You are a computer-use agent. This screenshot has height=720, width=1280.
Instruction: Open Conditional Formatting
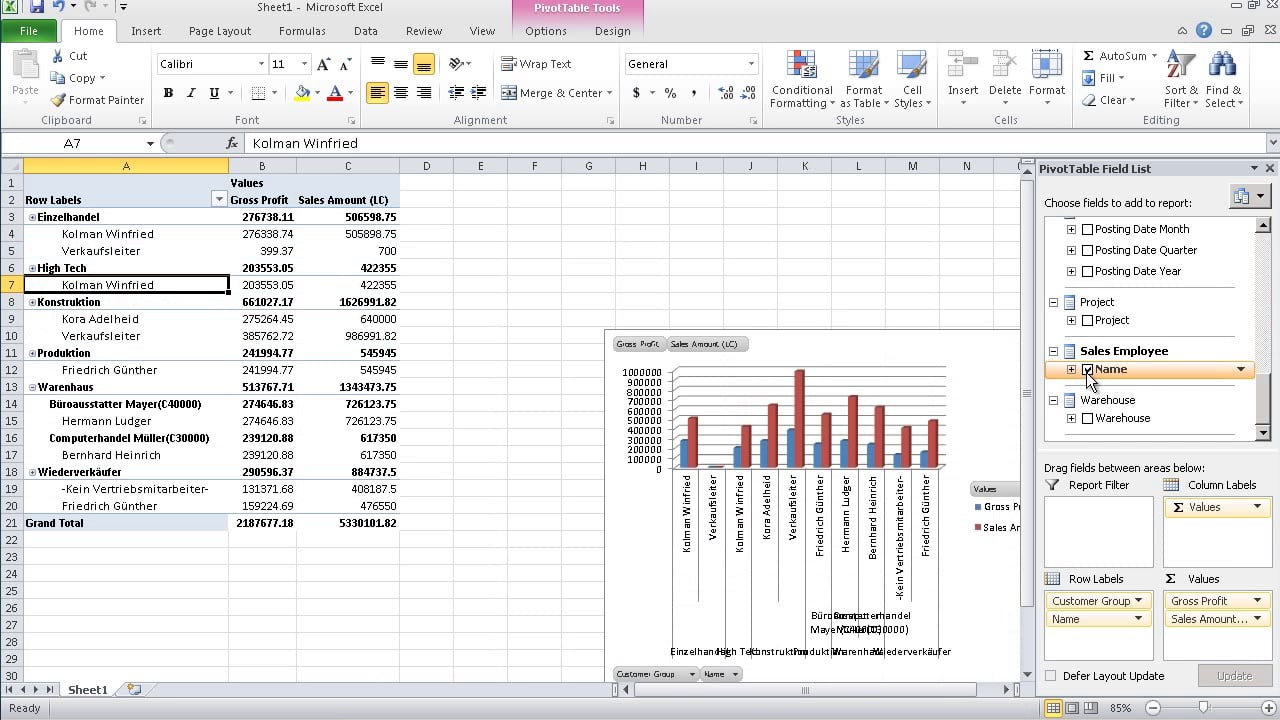801,80
